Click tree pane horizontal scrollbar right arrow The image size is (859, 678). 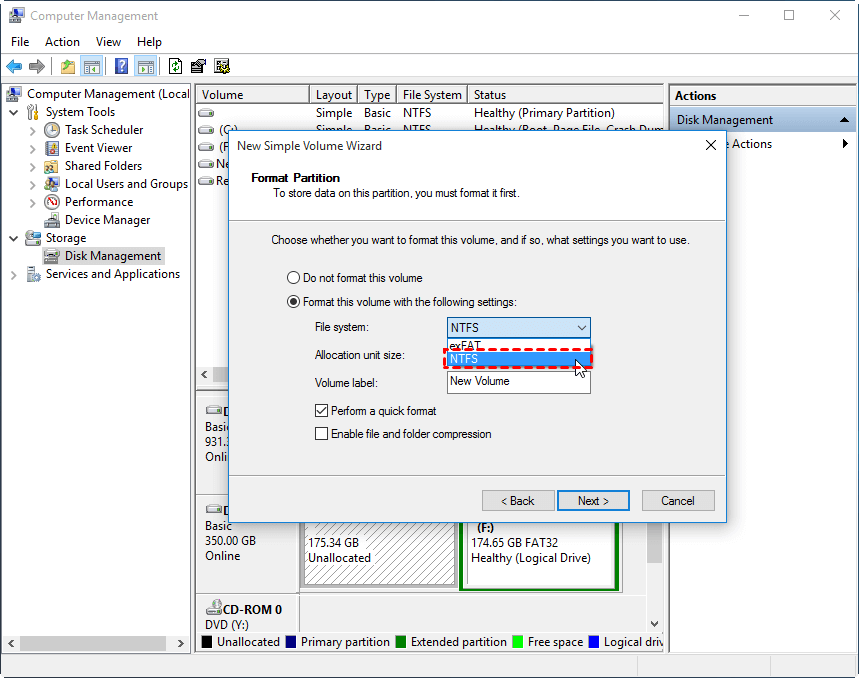181,643
